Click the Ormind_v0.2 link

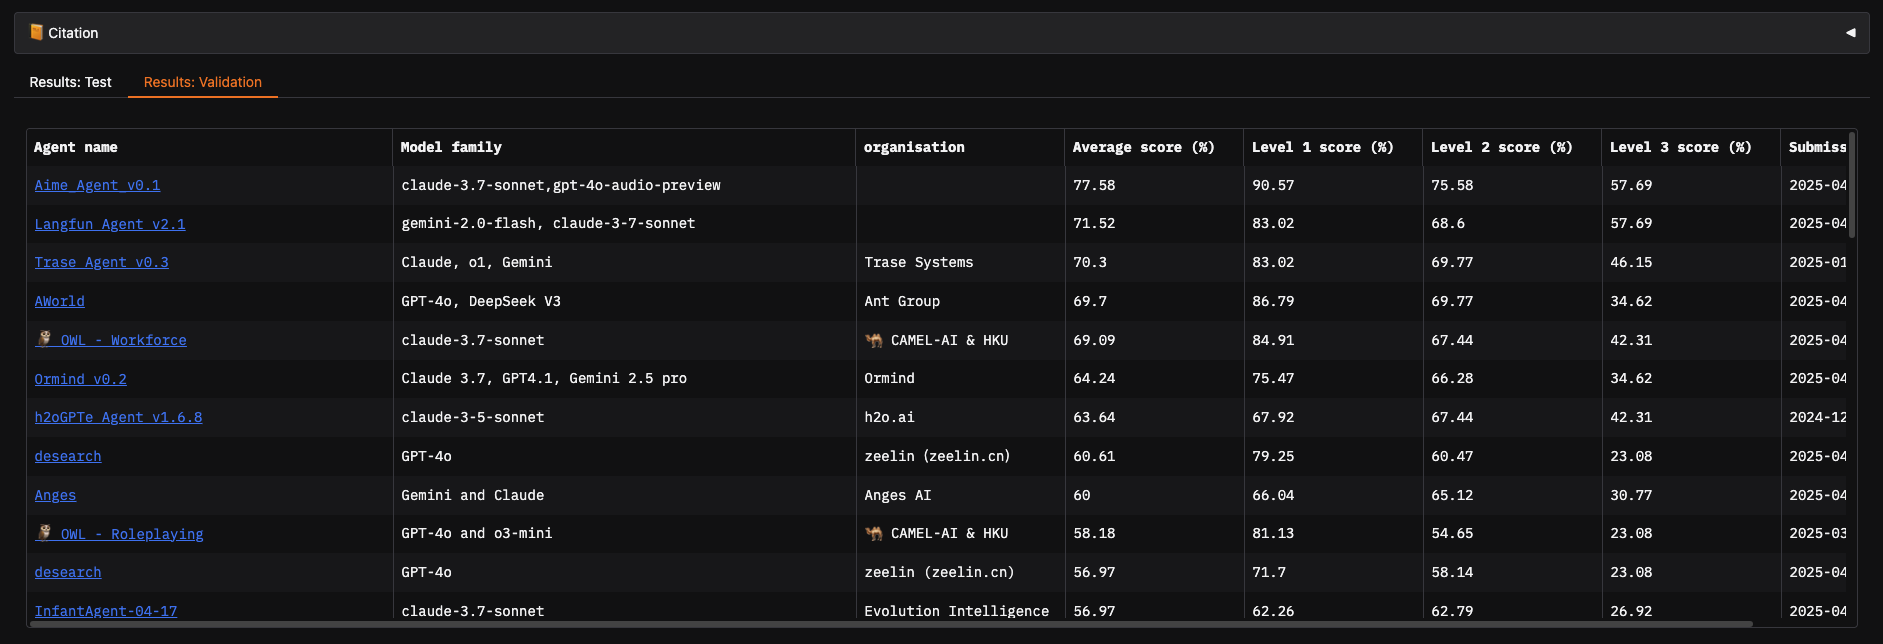(80, 379)
